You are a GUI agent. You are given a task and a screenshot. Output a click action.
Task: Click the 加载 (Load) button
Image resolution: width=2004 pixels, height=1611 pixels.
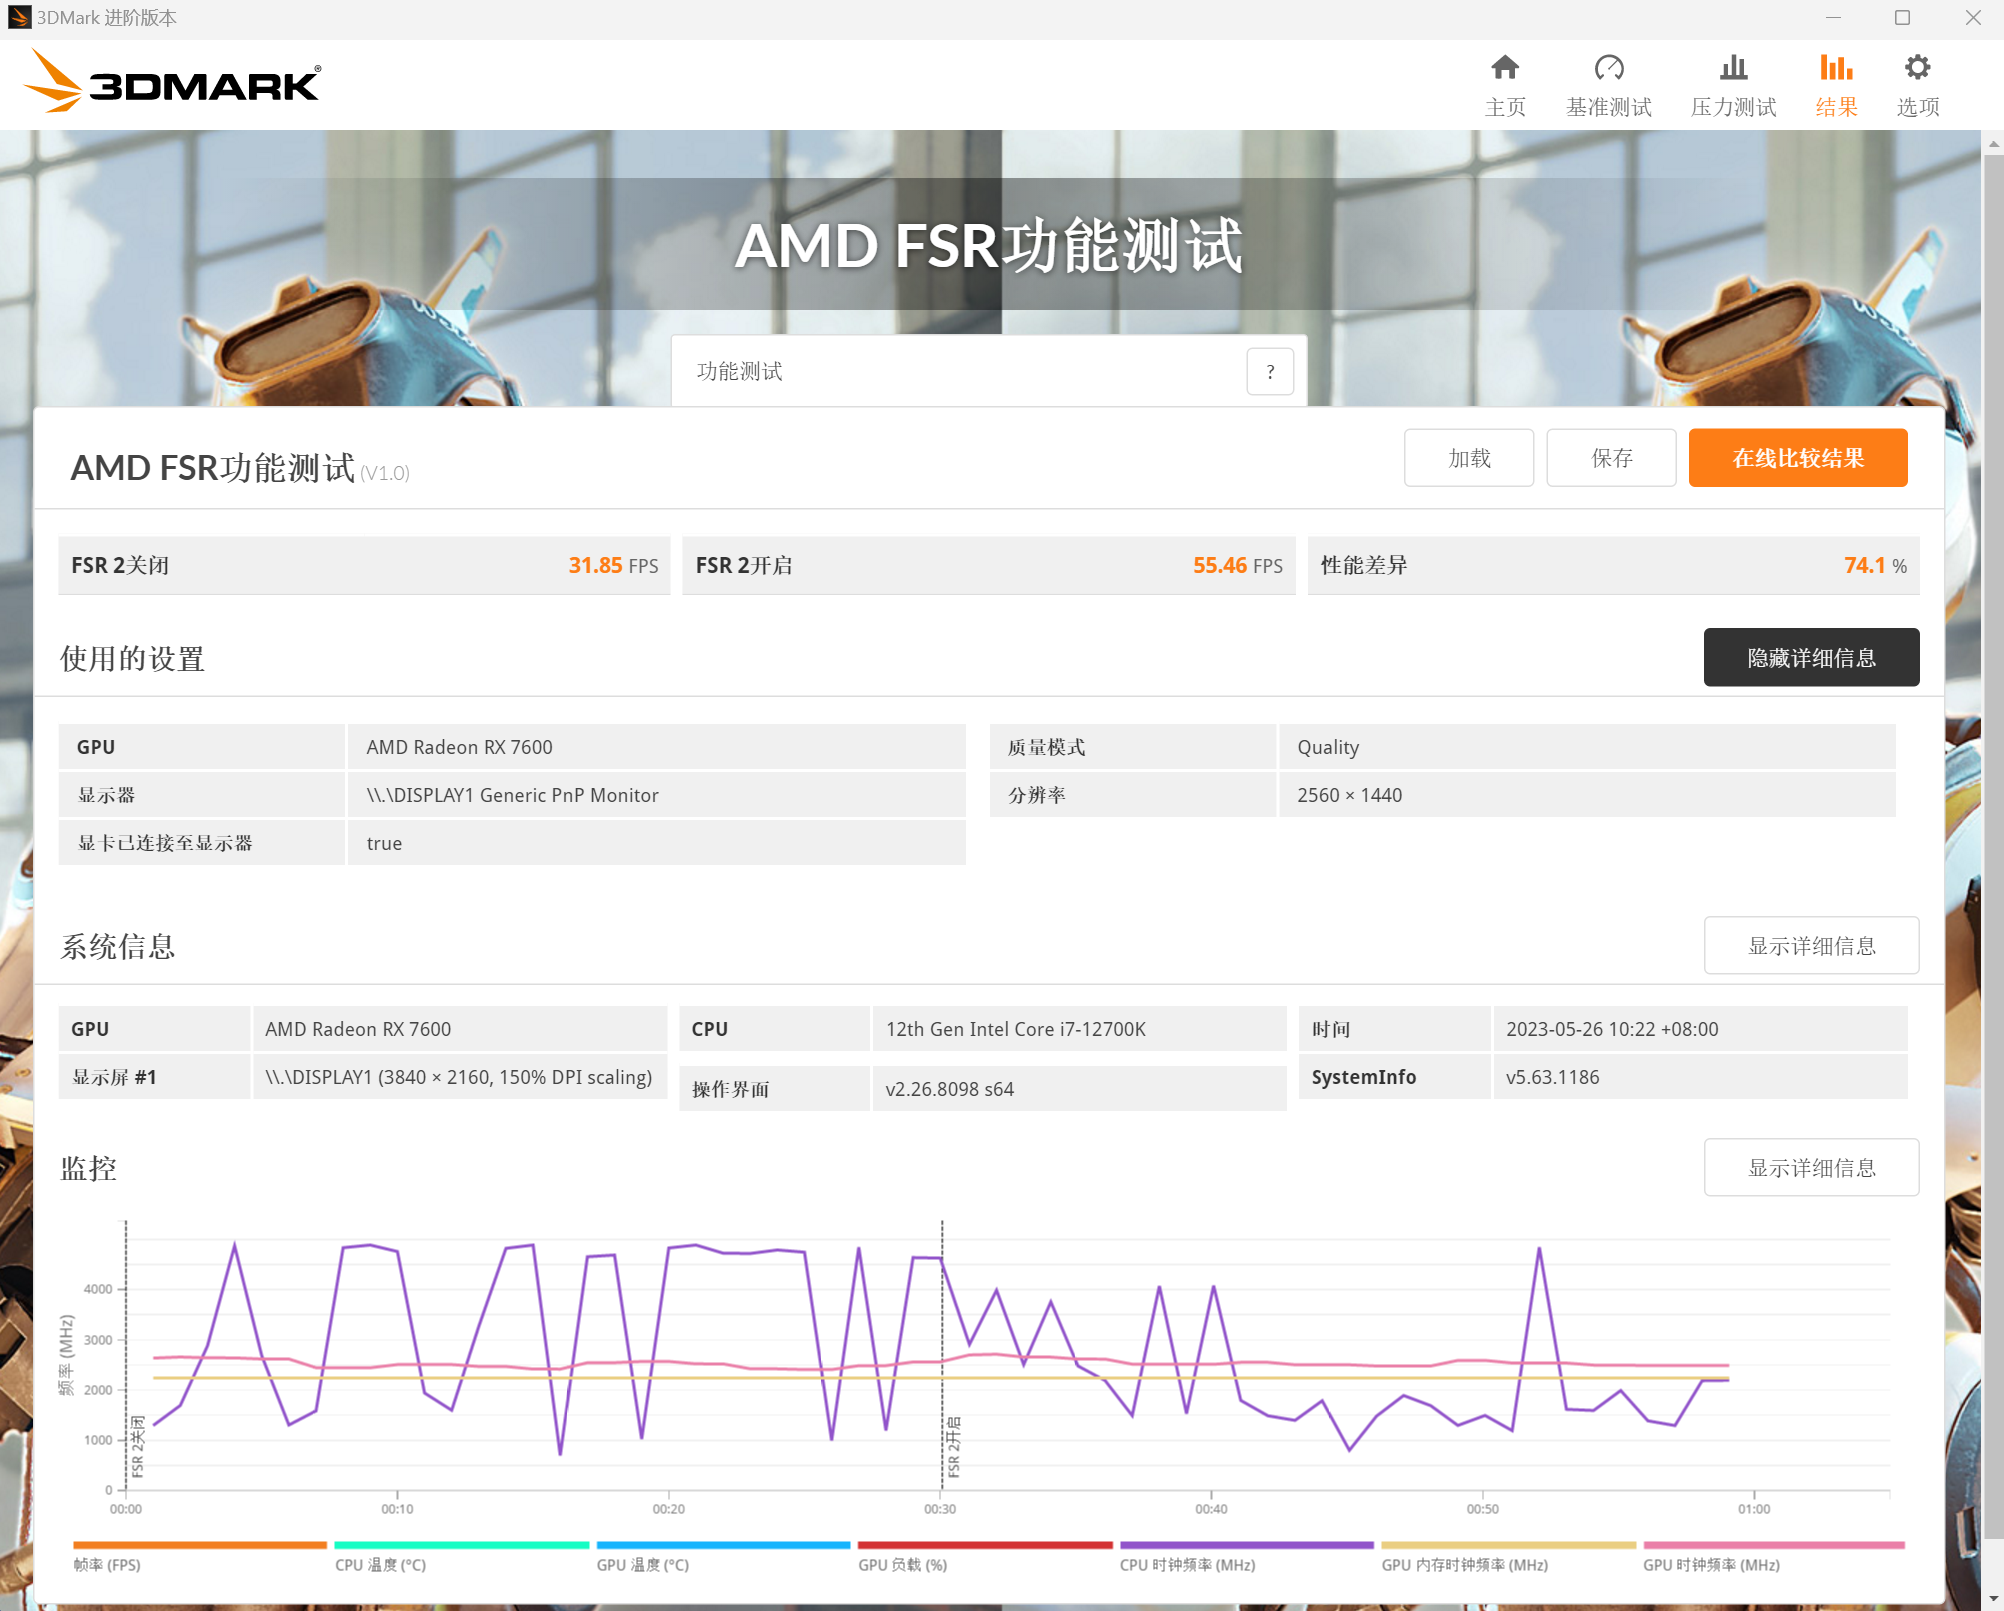pos(1469,458)
